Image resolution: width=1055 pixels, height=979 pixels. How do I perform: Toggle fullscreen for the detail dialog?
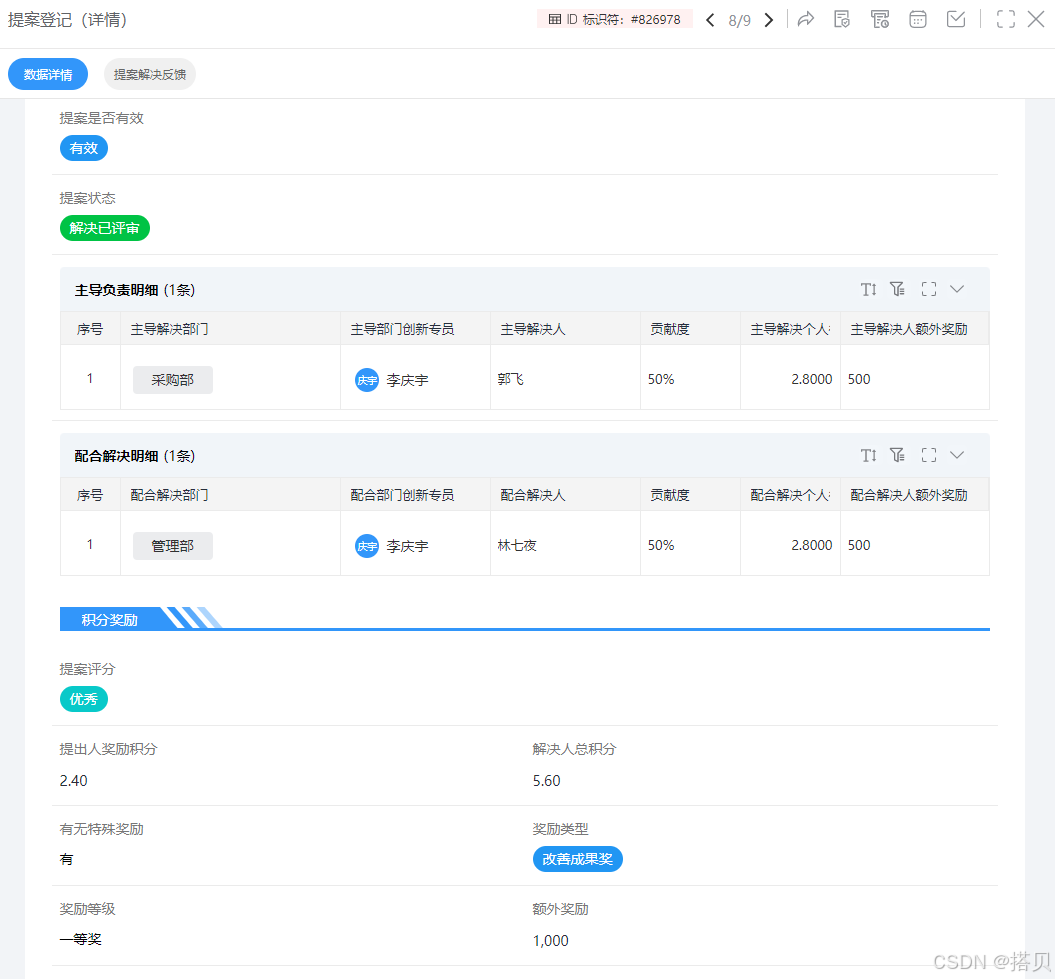(1006, 19)
